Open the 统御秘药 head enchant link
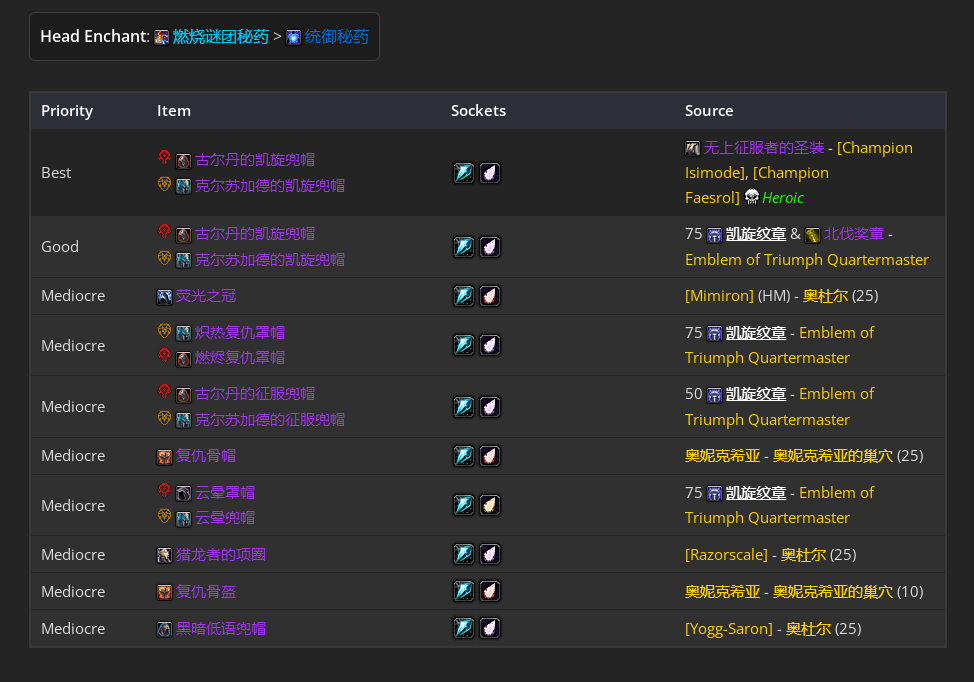The image size is (974, 682). [336, 37]
